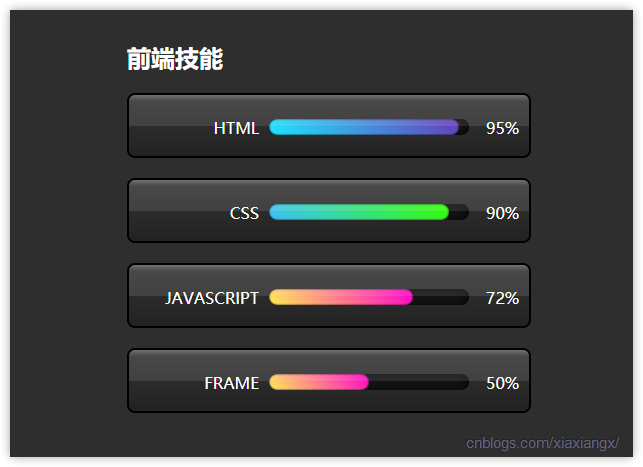Image resolution: width=643 pixels, height=467 pixels.
Task: Click the unfilled end of CSS bar
Action: point(459,212)
